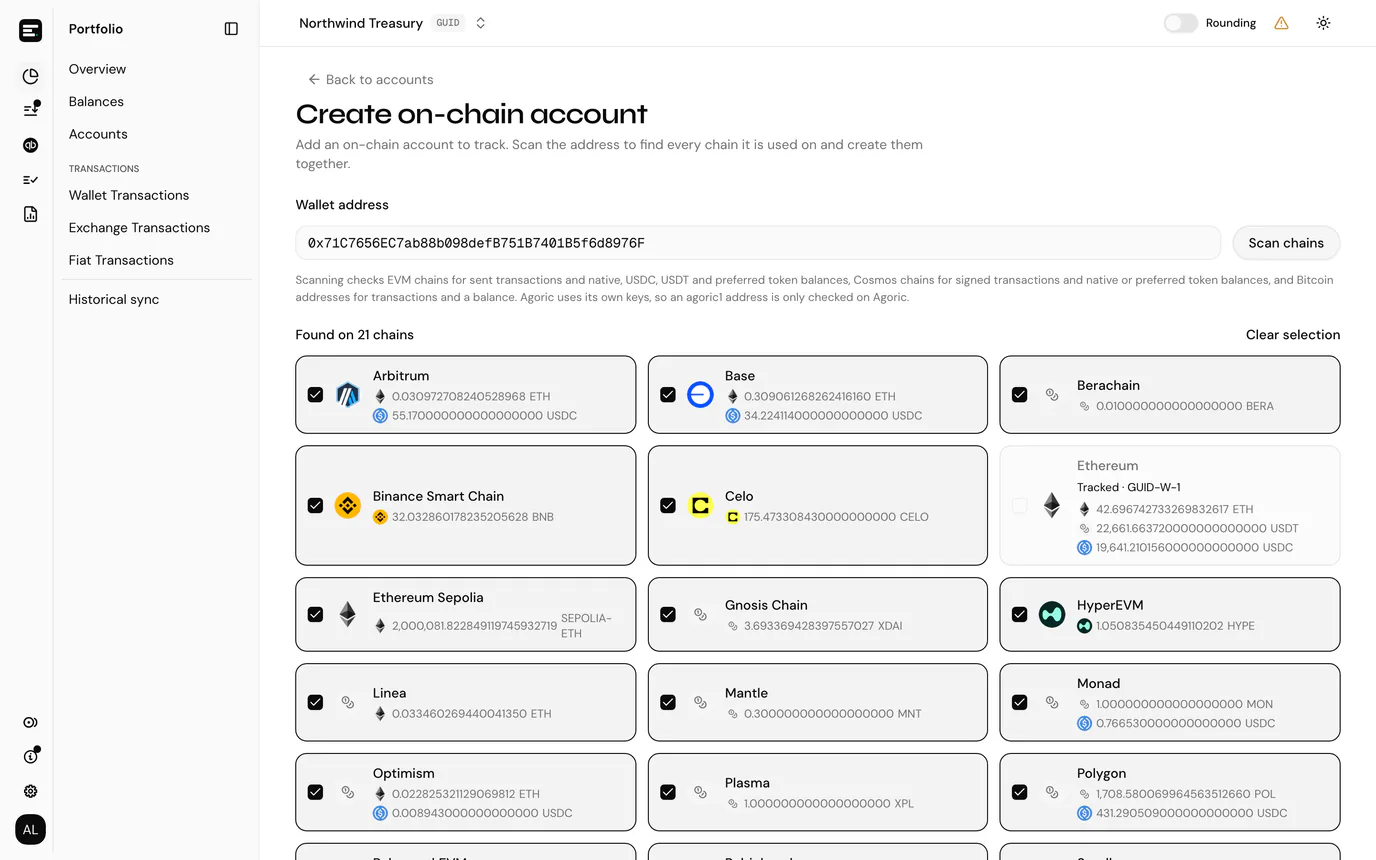The height and width of the screenshot is (860, 1376).
Task: Open the Wallet Transactions menu item
Action: (129, 195)
